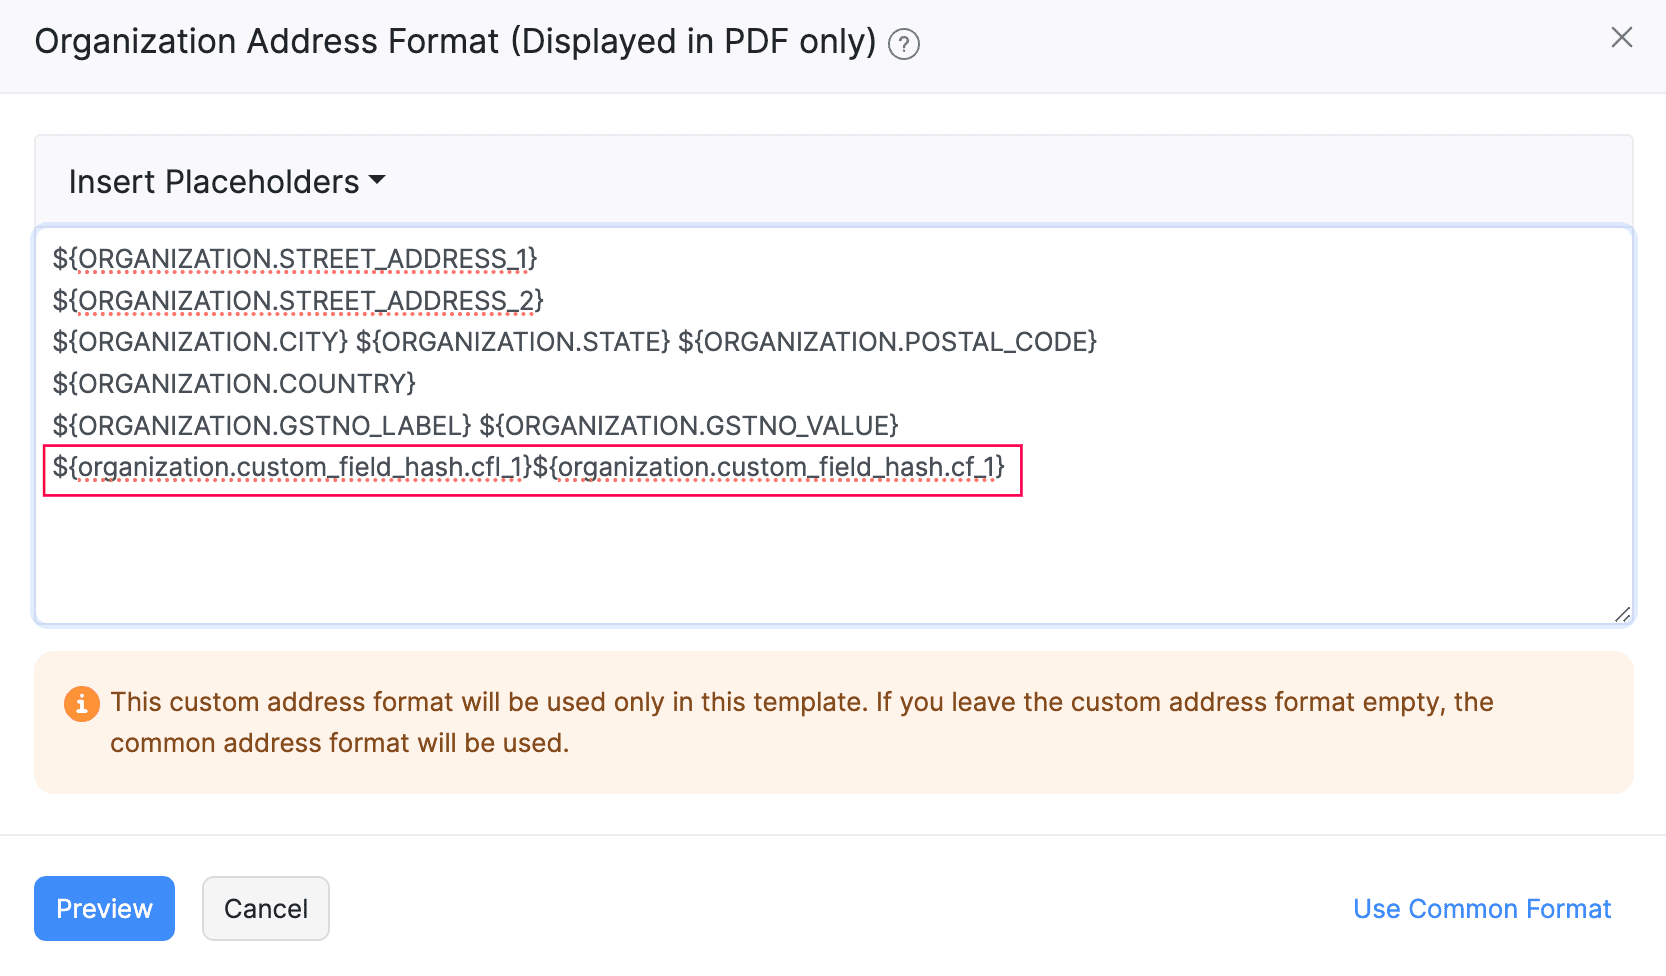The height and width of the screenshot is (976, 1666).
Task: Click the textarea resize handle corner
Action: click(1622, 614)
